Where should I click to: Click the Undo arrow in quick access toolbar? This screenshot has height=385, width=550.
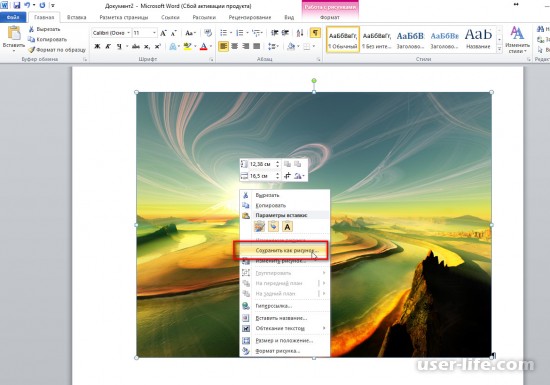[x=27, y=5]
